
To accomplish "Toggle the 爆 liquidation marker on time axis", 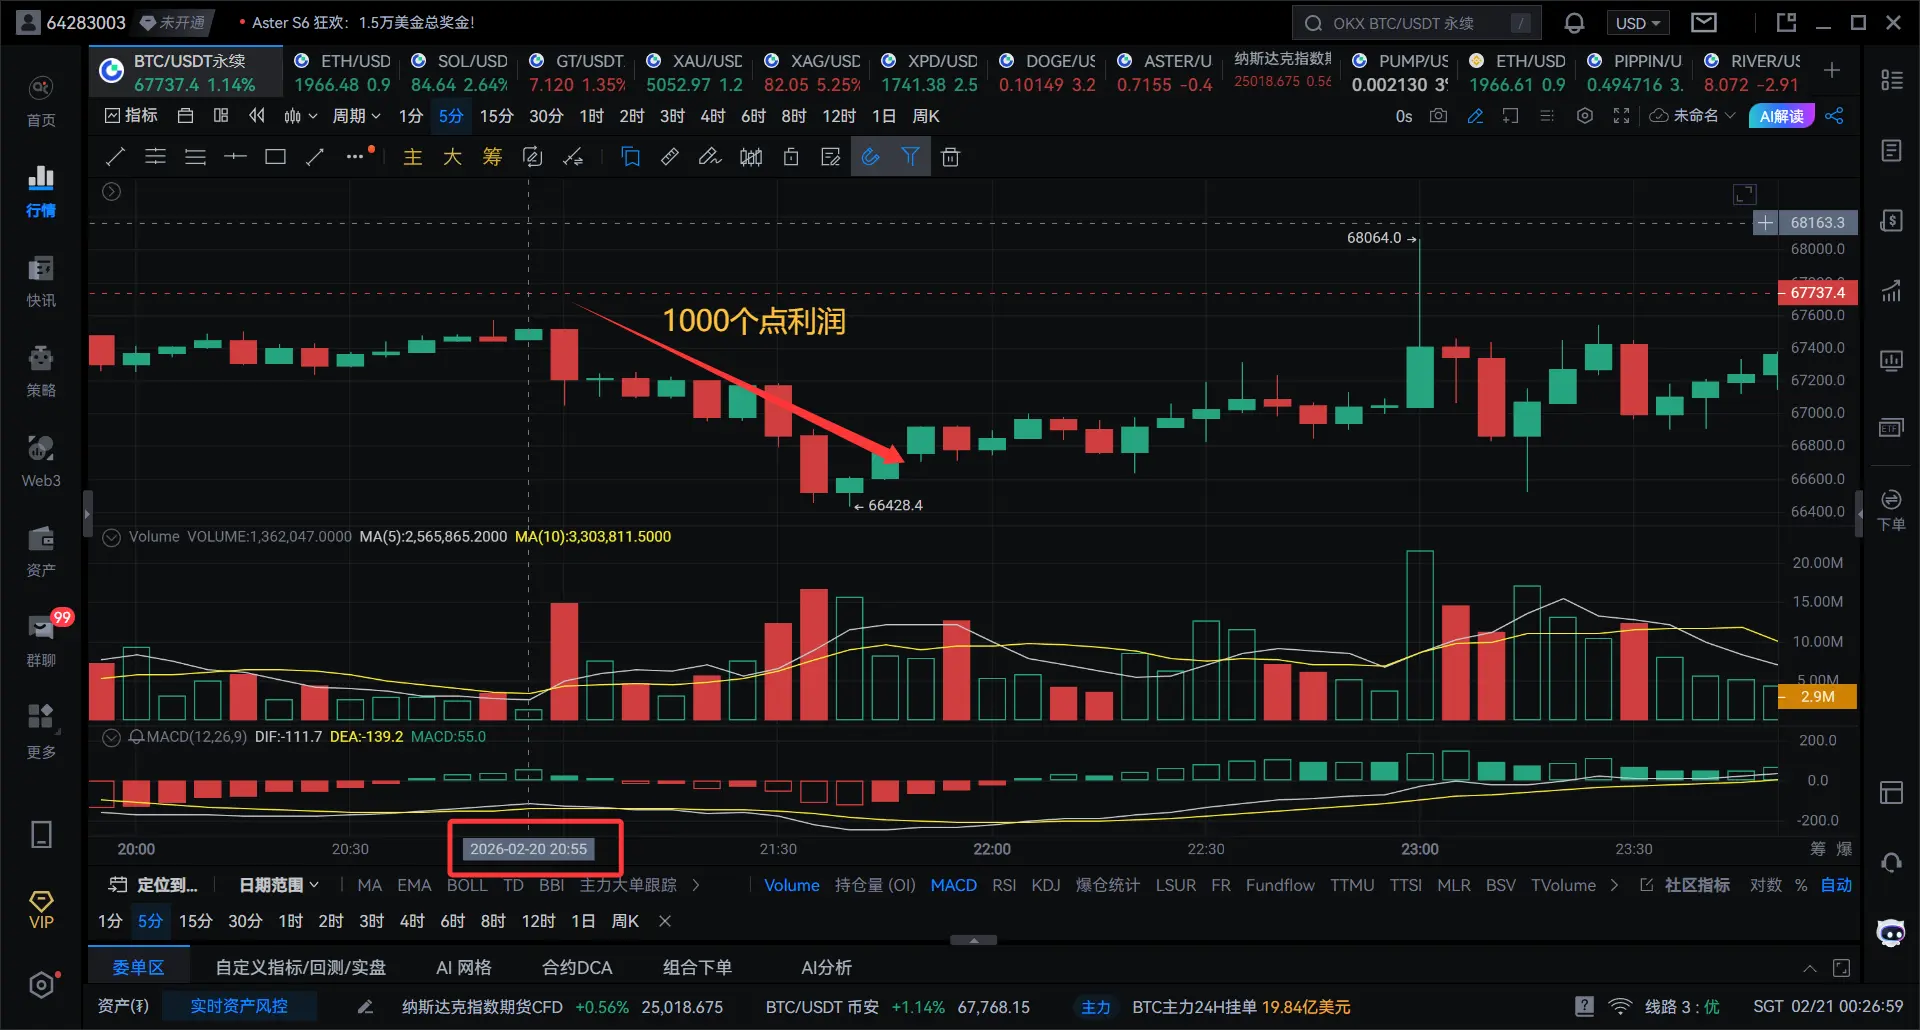I will click(x=1844, y=849).
